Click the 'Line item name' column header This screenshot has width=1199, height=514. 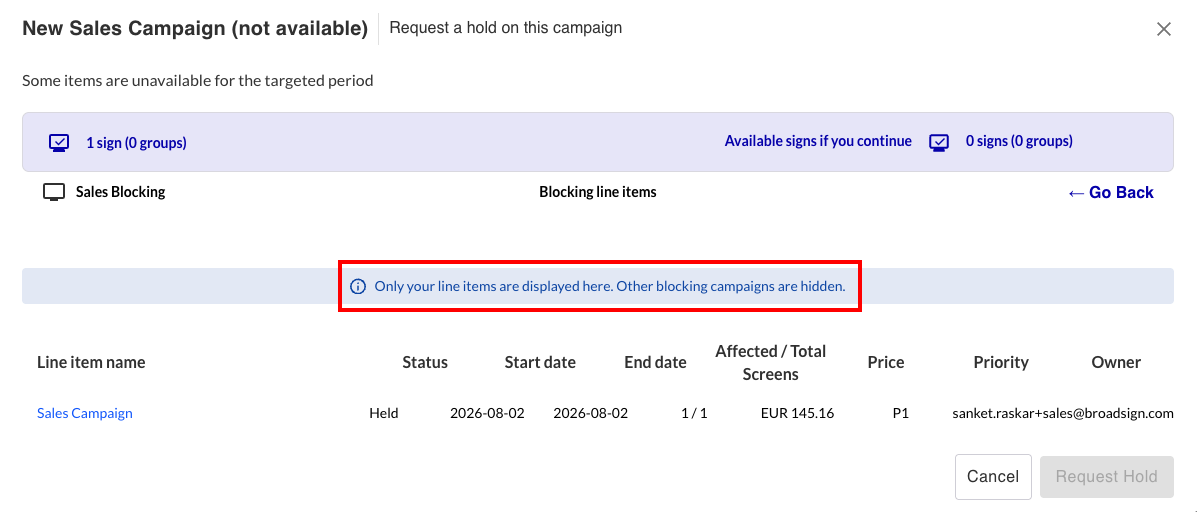coord(91,363)
